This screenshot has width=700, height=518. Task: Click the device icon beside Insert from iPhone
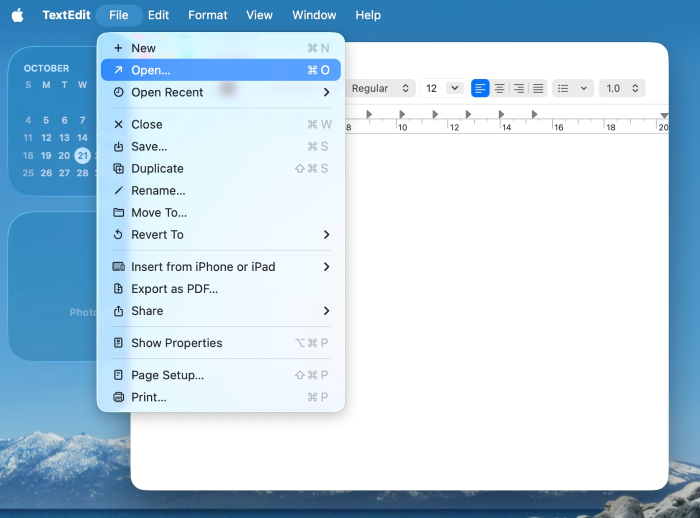click(118, 267)
